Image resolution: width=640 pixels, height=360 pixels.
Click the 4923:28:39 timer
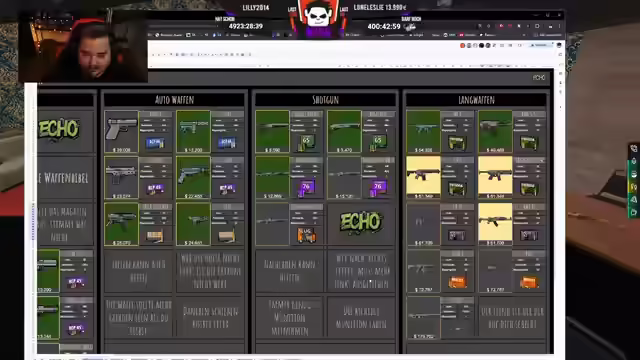pos(246,26)
